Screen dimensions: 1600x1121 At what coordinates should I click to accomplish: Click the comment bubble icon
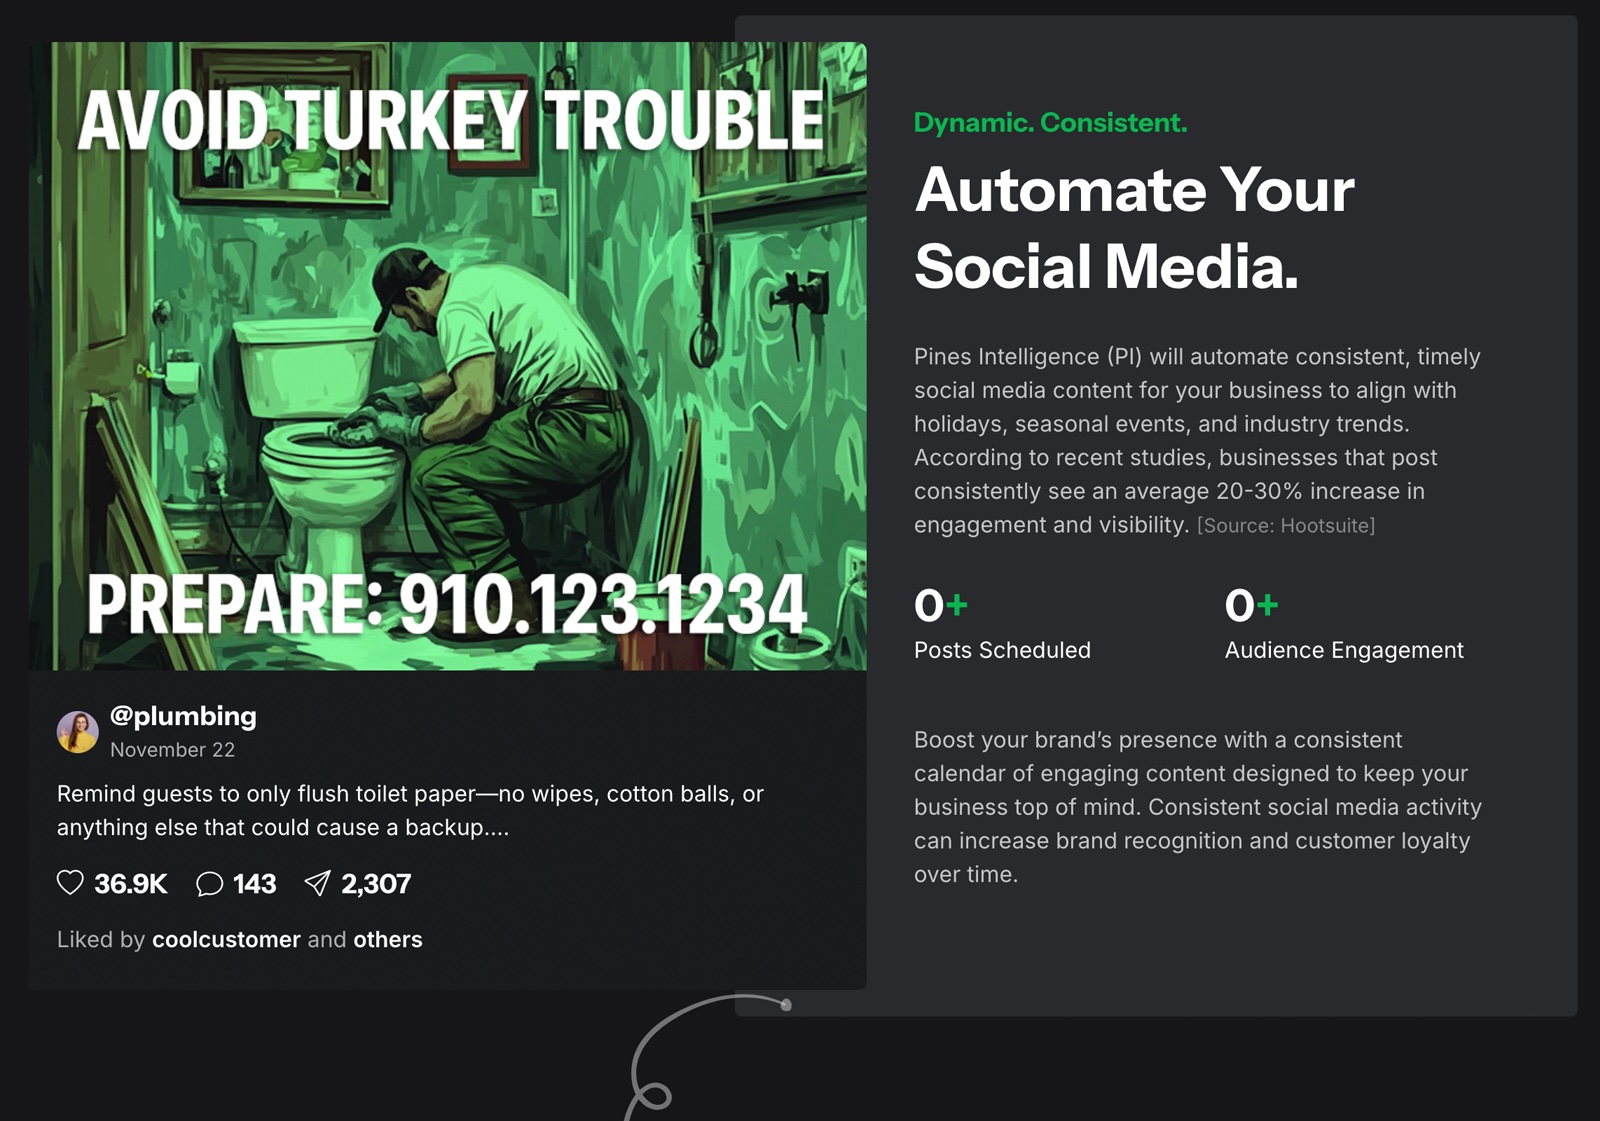pos(209,884)
